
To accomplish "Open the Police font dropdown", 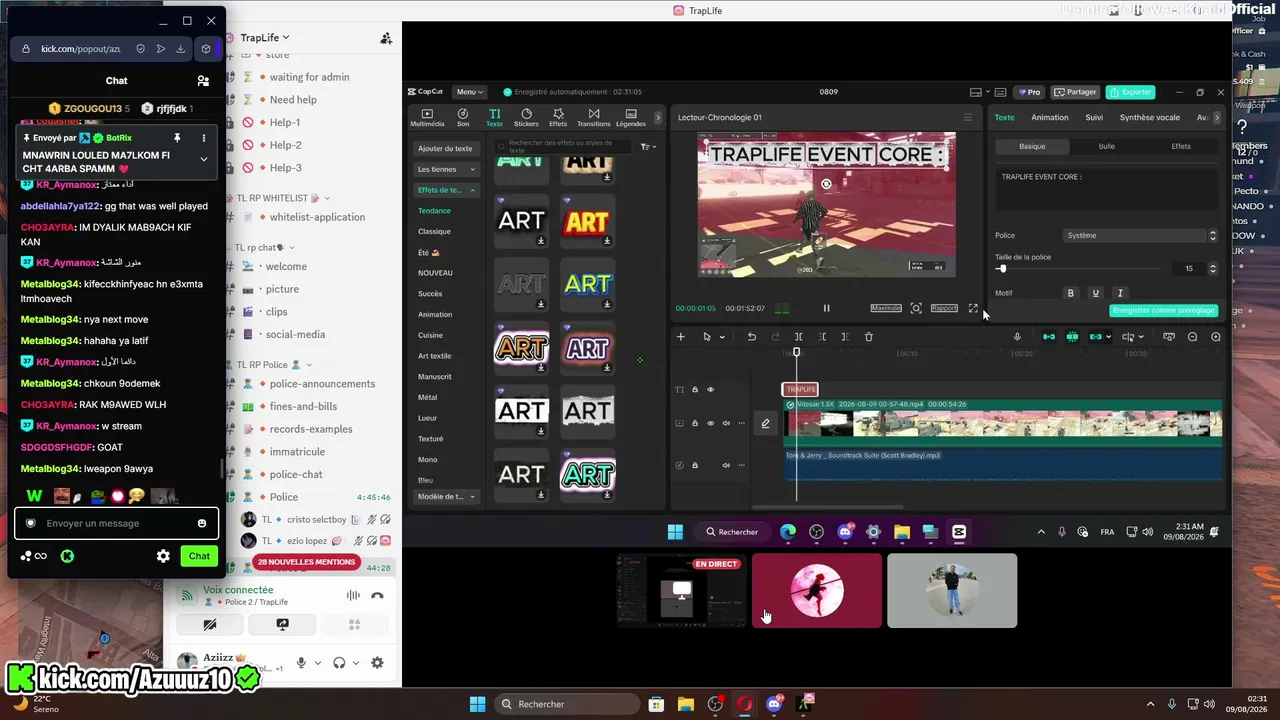I will tap(1141, 236).
